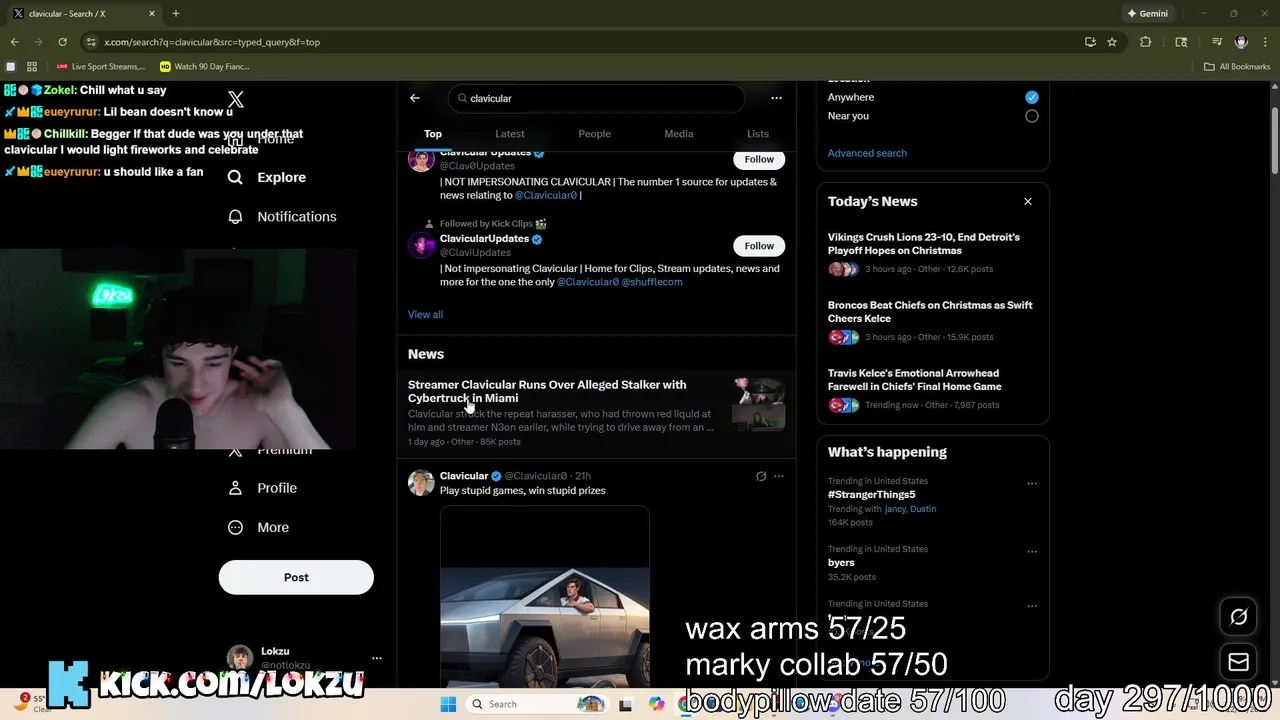This screenshot has width=1280, height=720.
Task: Follow the Clavicular Updates @Clav0Updates account
Action: point(759,159)
